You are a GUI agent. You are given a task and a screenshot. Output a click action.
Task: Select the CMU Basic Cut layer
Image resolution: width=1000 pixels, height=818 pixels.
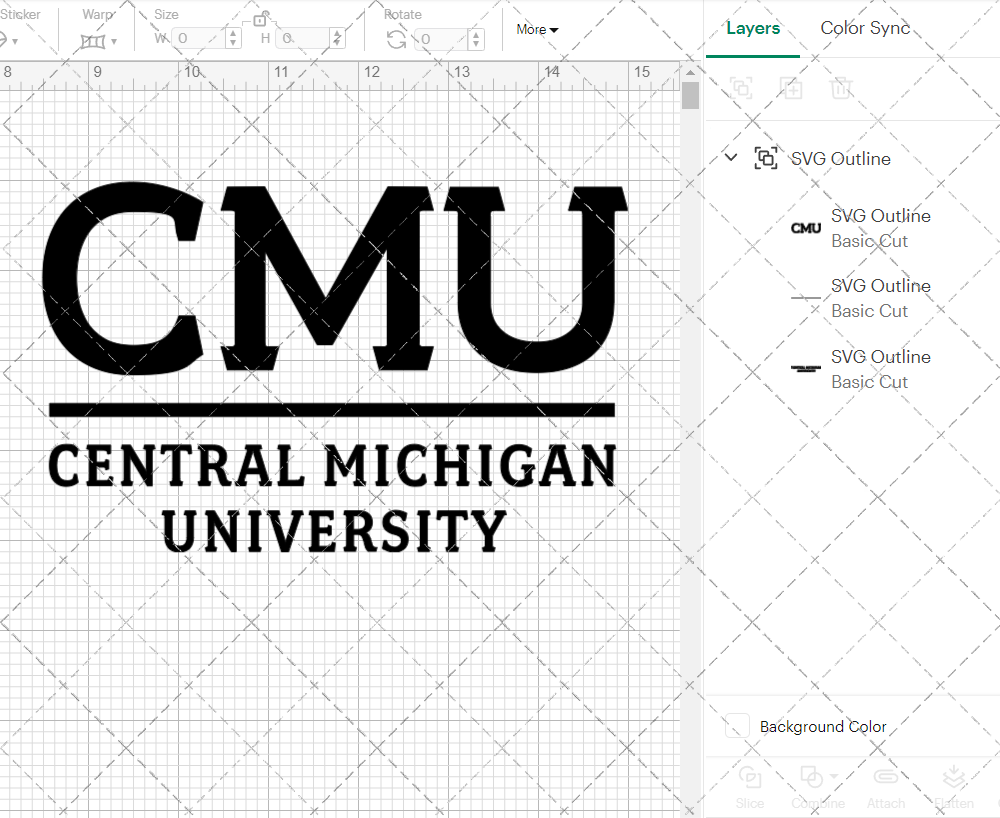[x=880, y=228]
